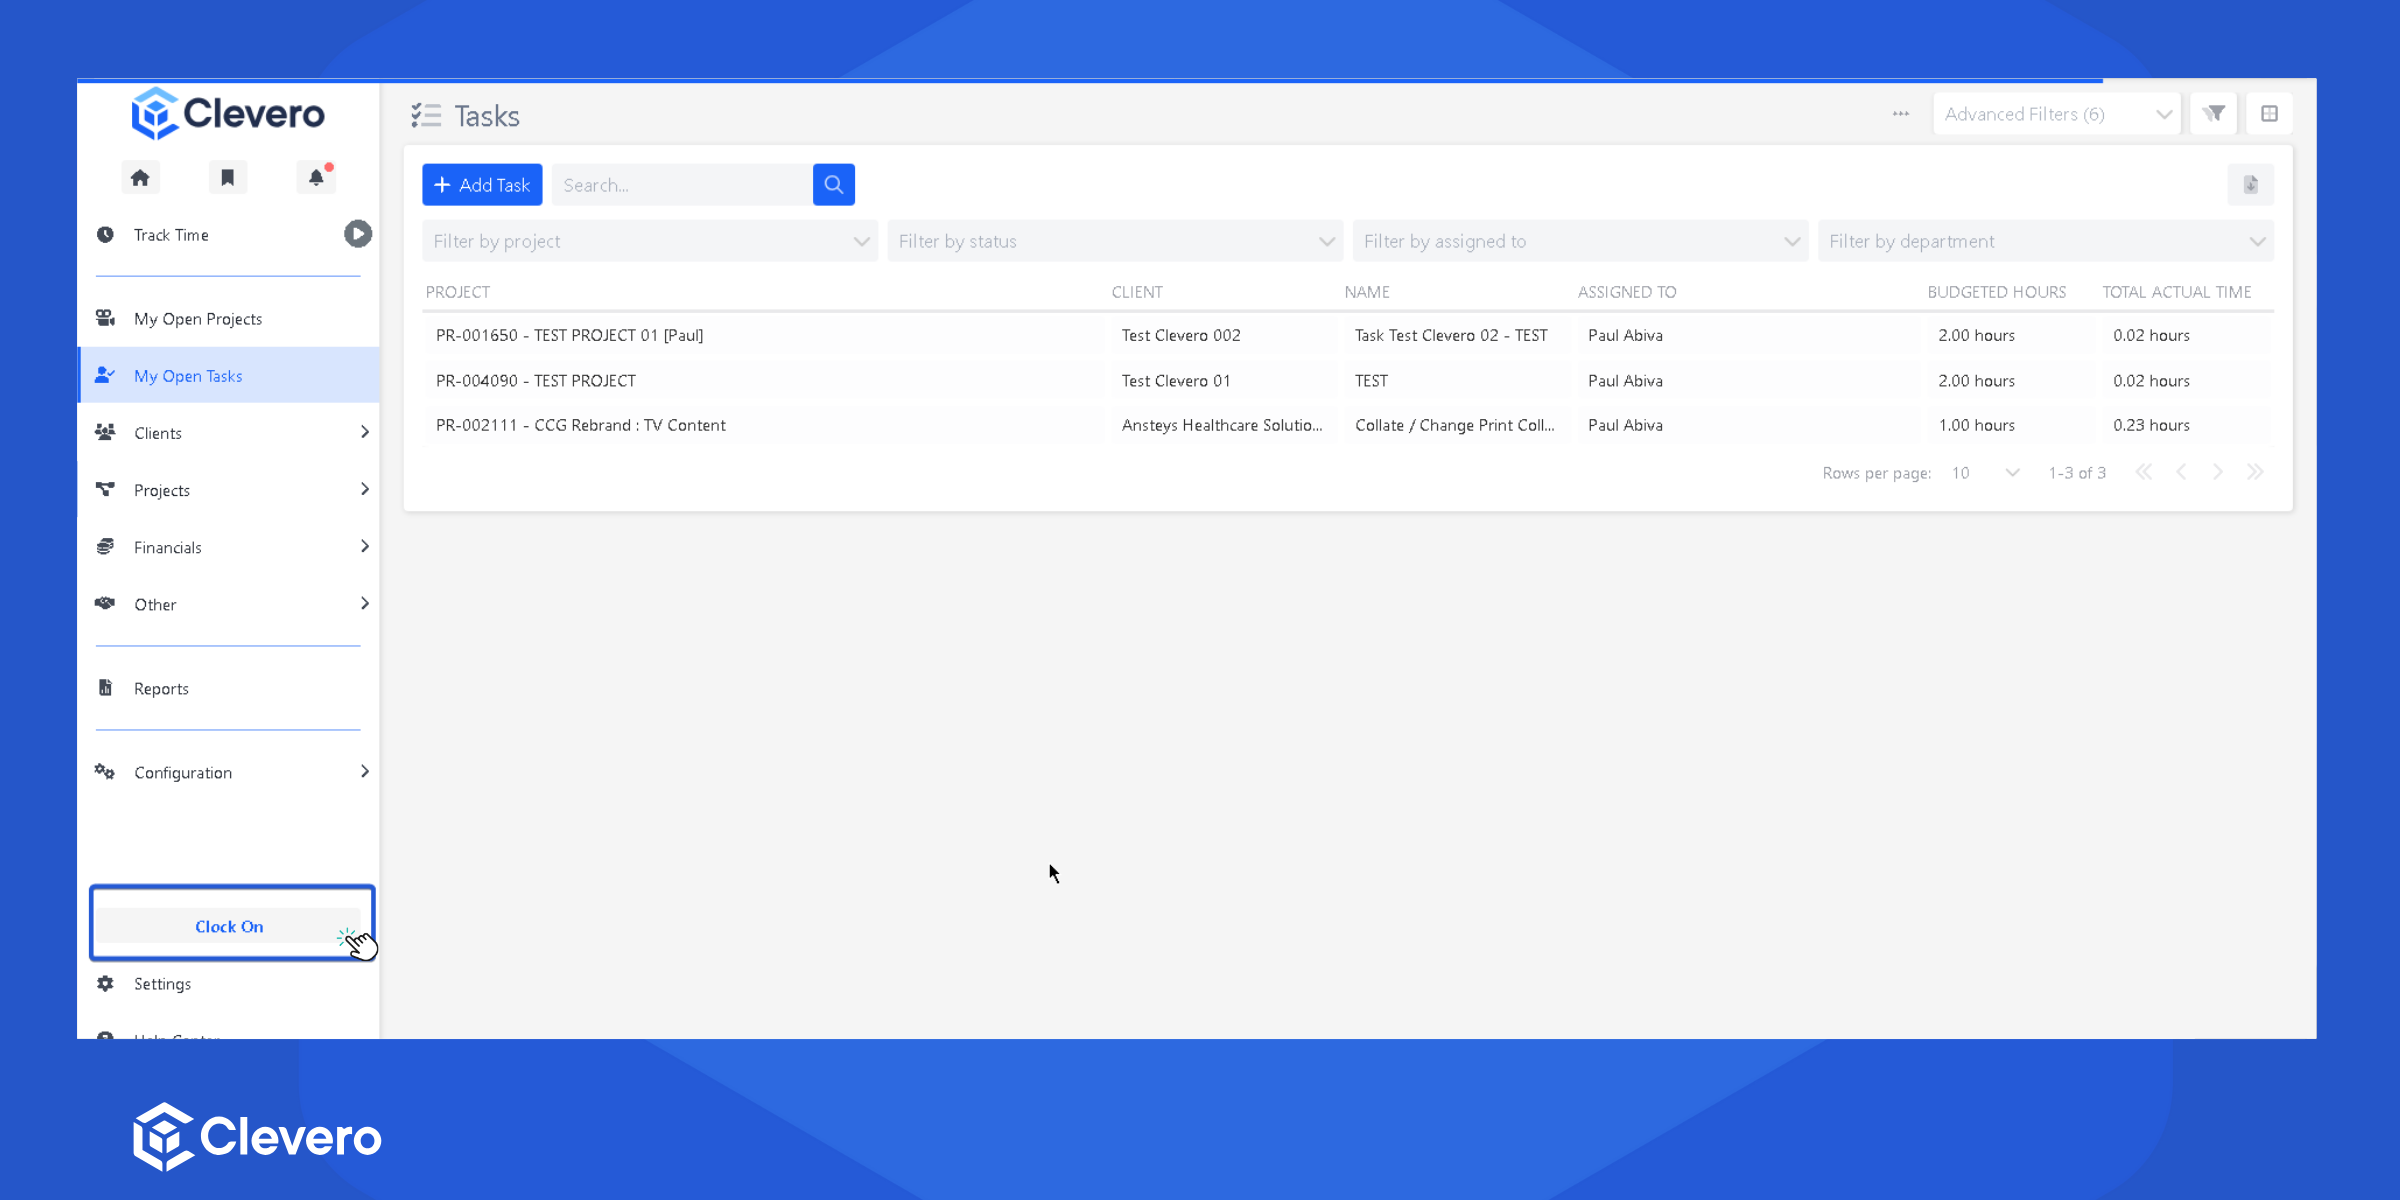This screenshot has width=2400, height=1200.
Task: Open the Filter by project dropdown
Action: [649, 241]
